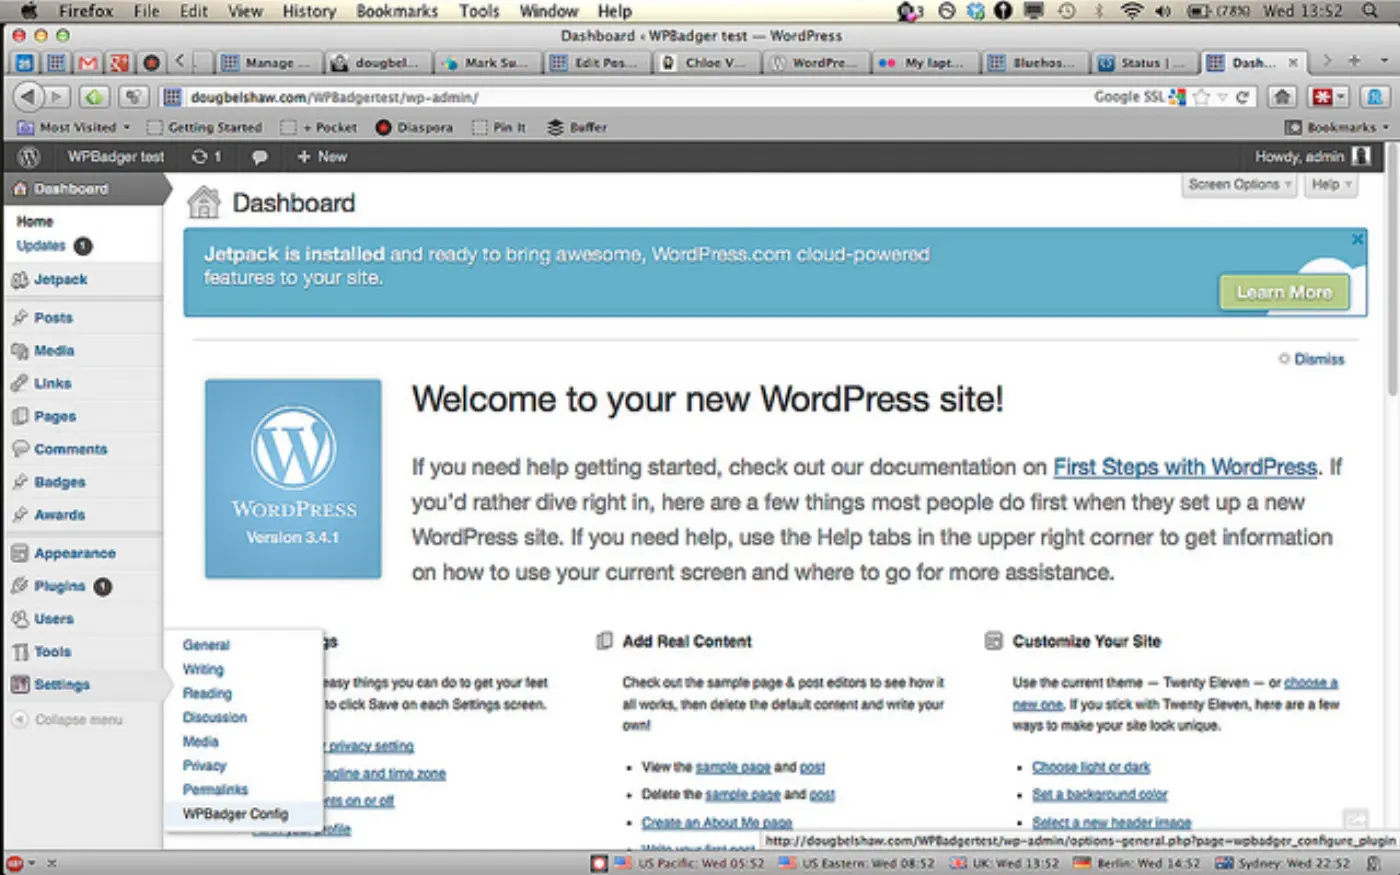Click the Getting Started bookmark

pos(204,128)
